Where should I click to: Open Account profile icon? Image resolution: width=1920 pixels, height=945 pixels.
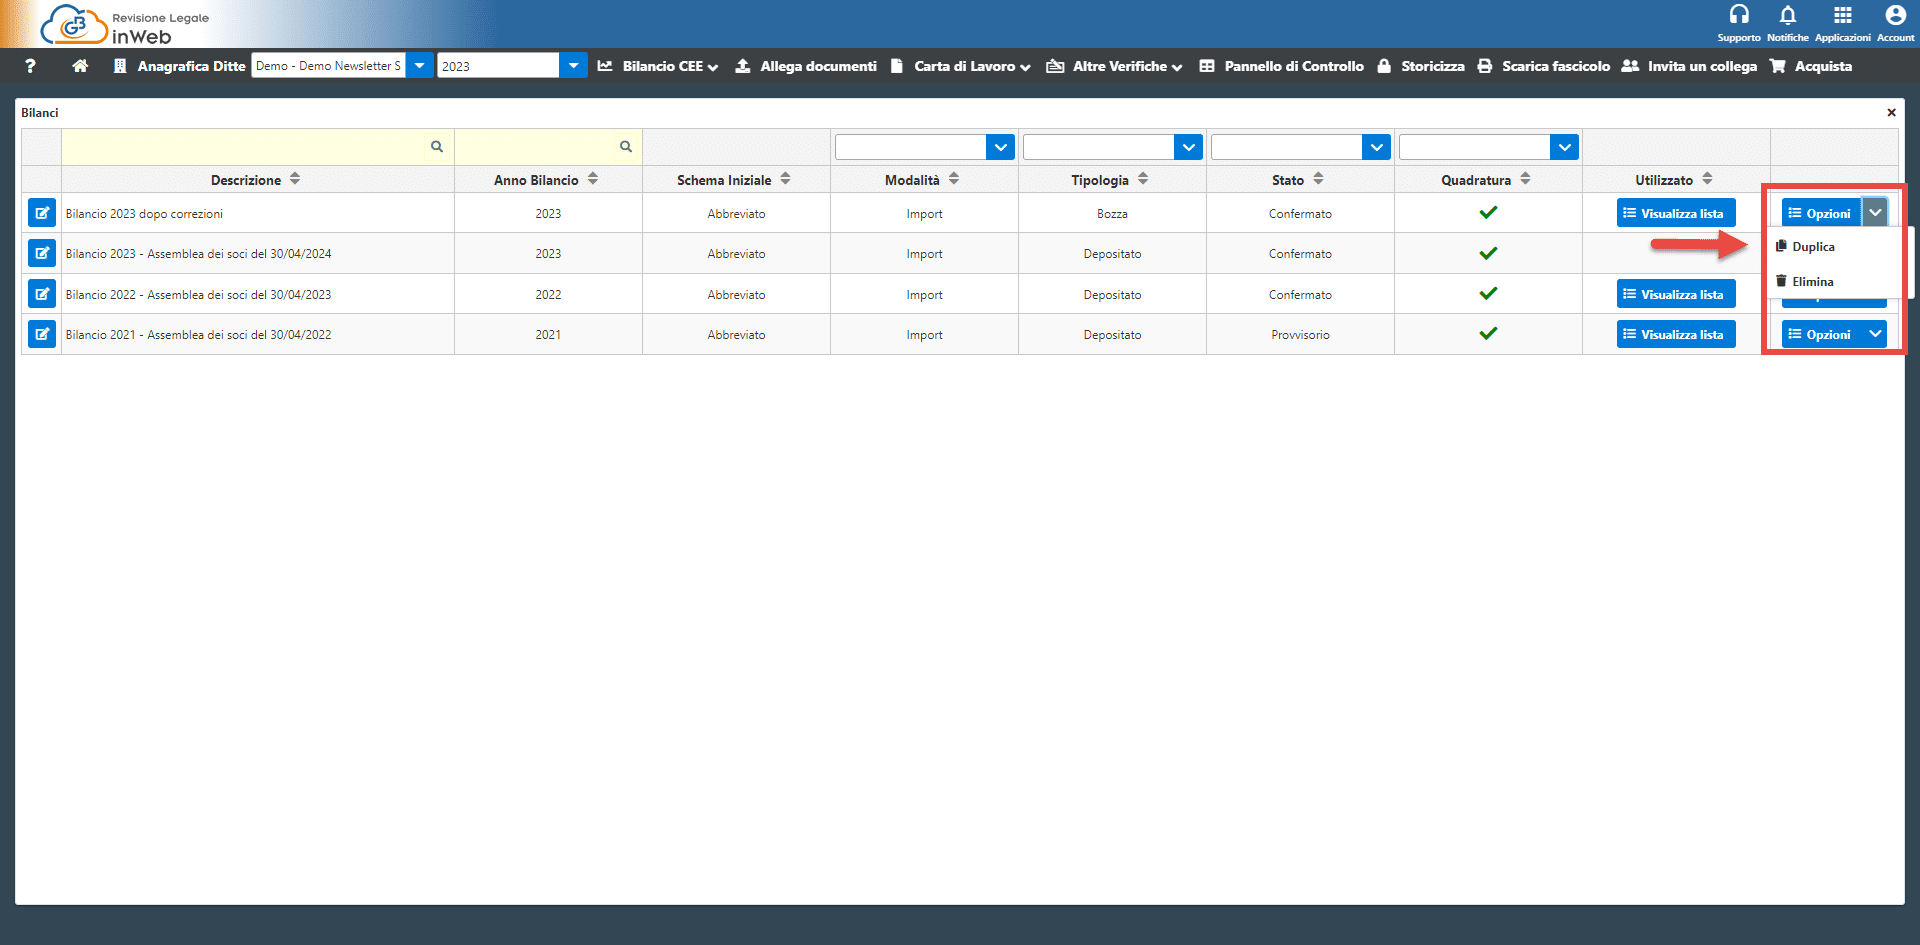click(x=1895, y=15)
